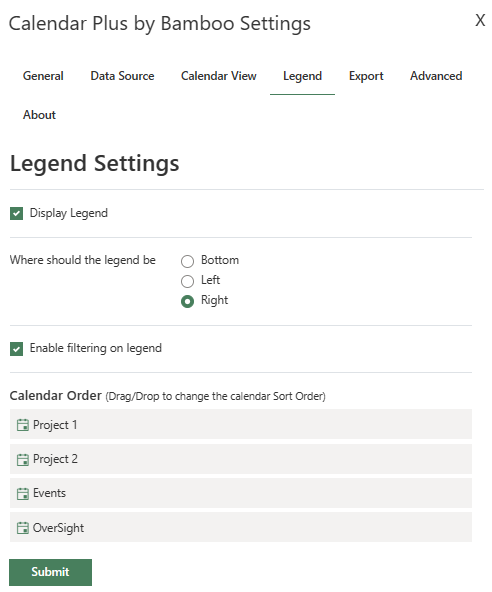Select the Left legend position
The height and width of the screenshot is (592, 492).
coord(187,281)
